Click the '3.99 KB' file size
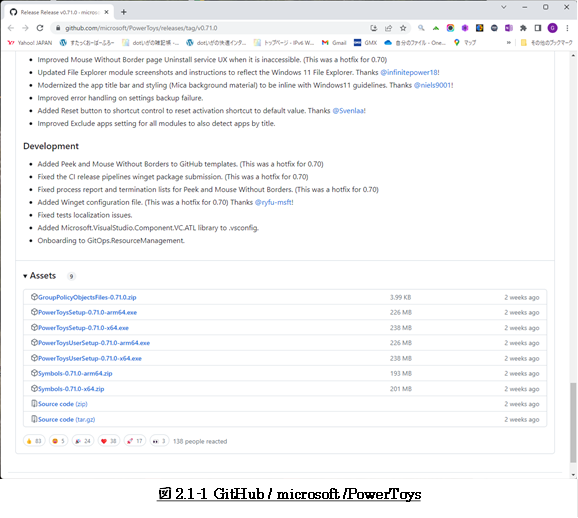 coord(400,297)
